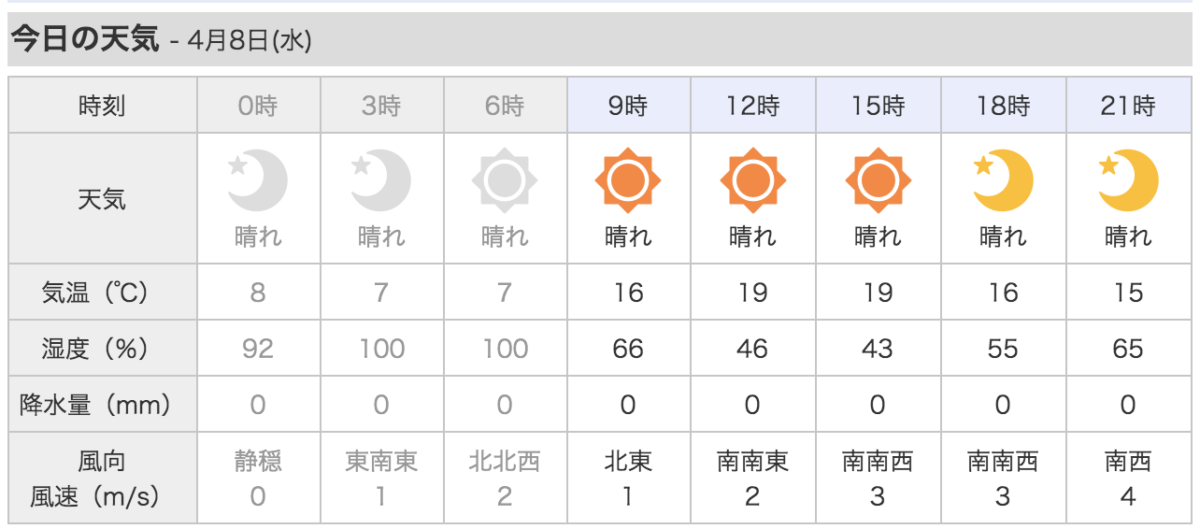The width and height of the screenshot is (1200, 529).
Task: Select the 21時 column header
Action: [1128, 105]
